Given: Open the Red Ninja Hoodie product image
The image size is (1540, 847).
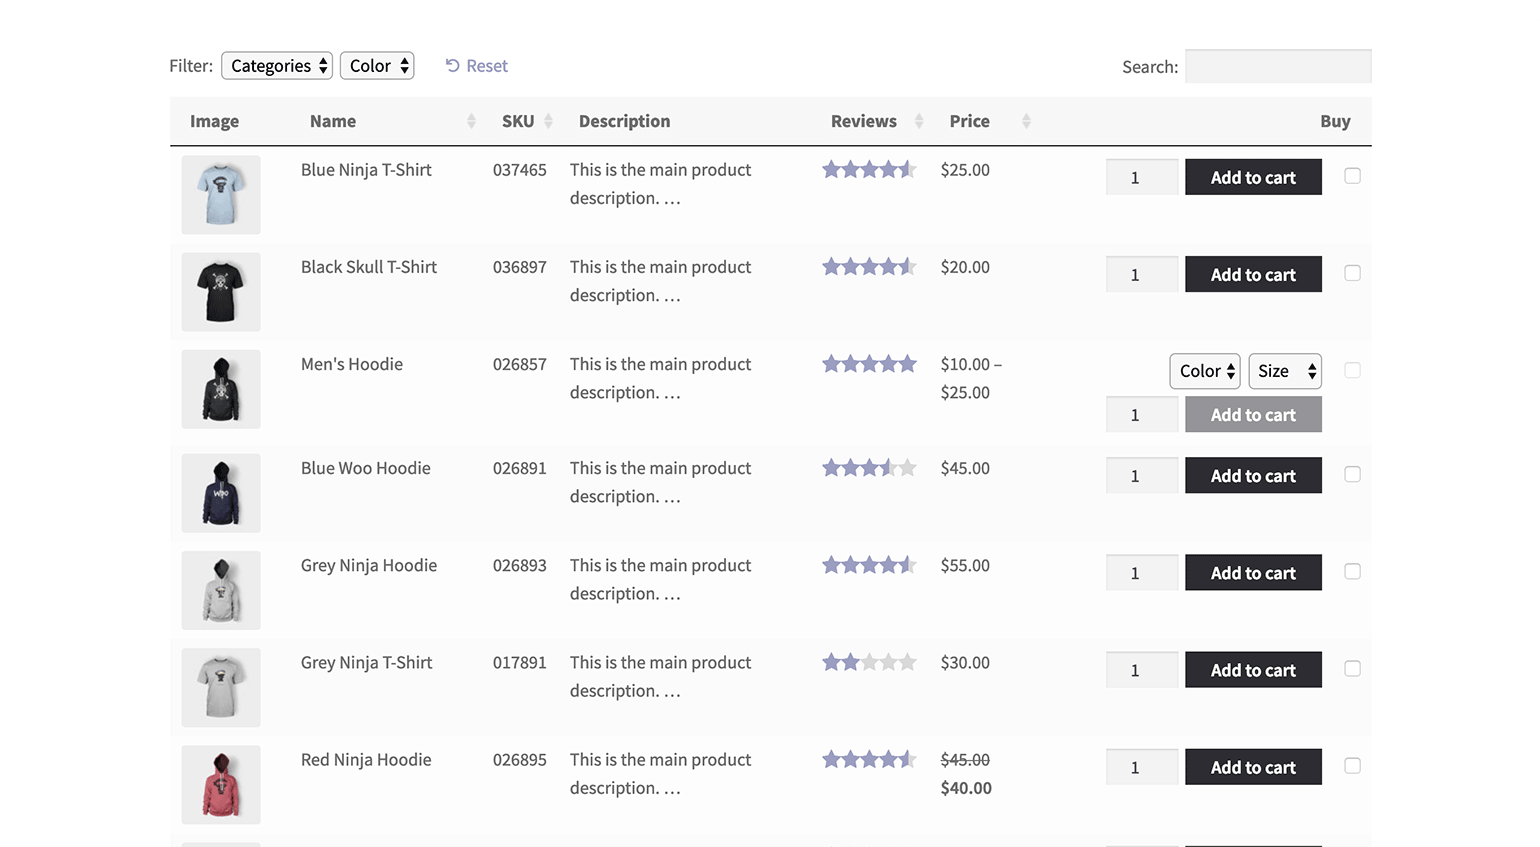Looking at the screenshot, I should (221, 784).
